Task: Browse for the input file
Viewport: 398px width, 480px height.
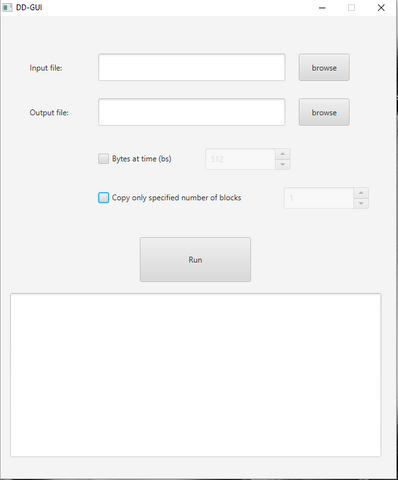Action: pos(324,67)
